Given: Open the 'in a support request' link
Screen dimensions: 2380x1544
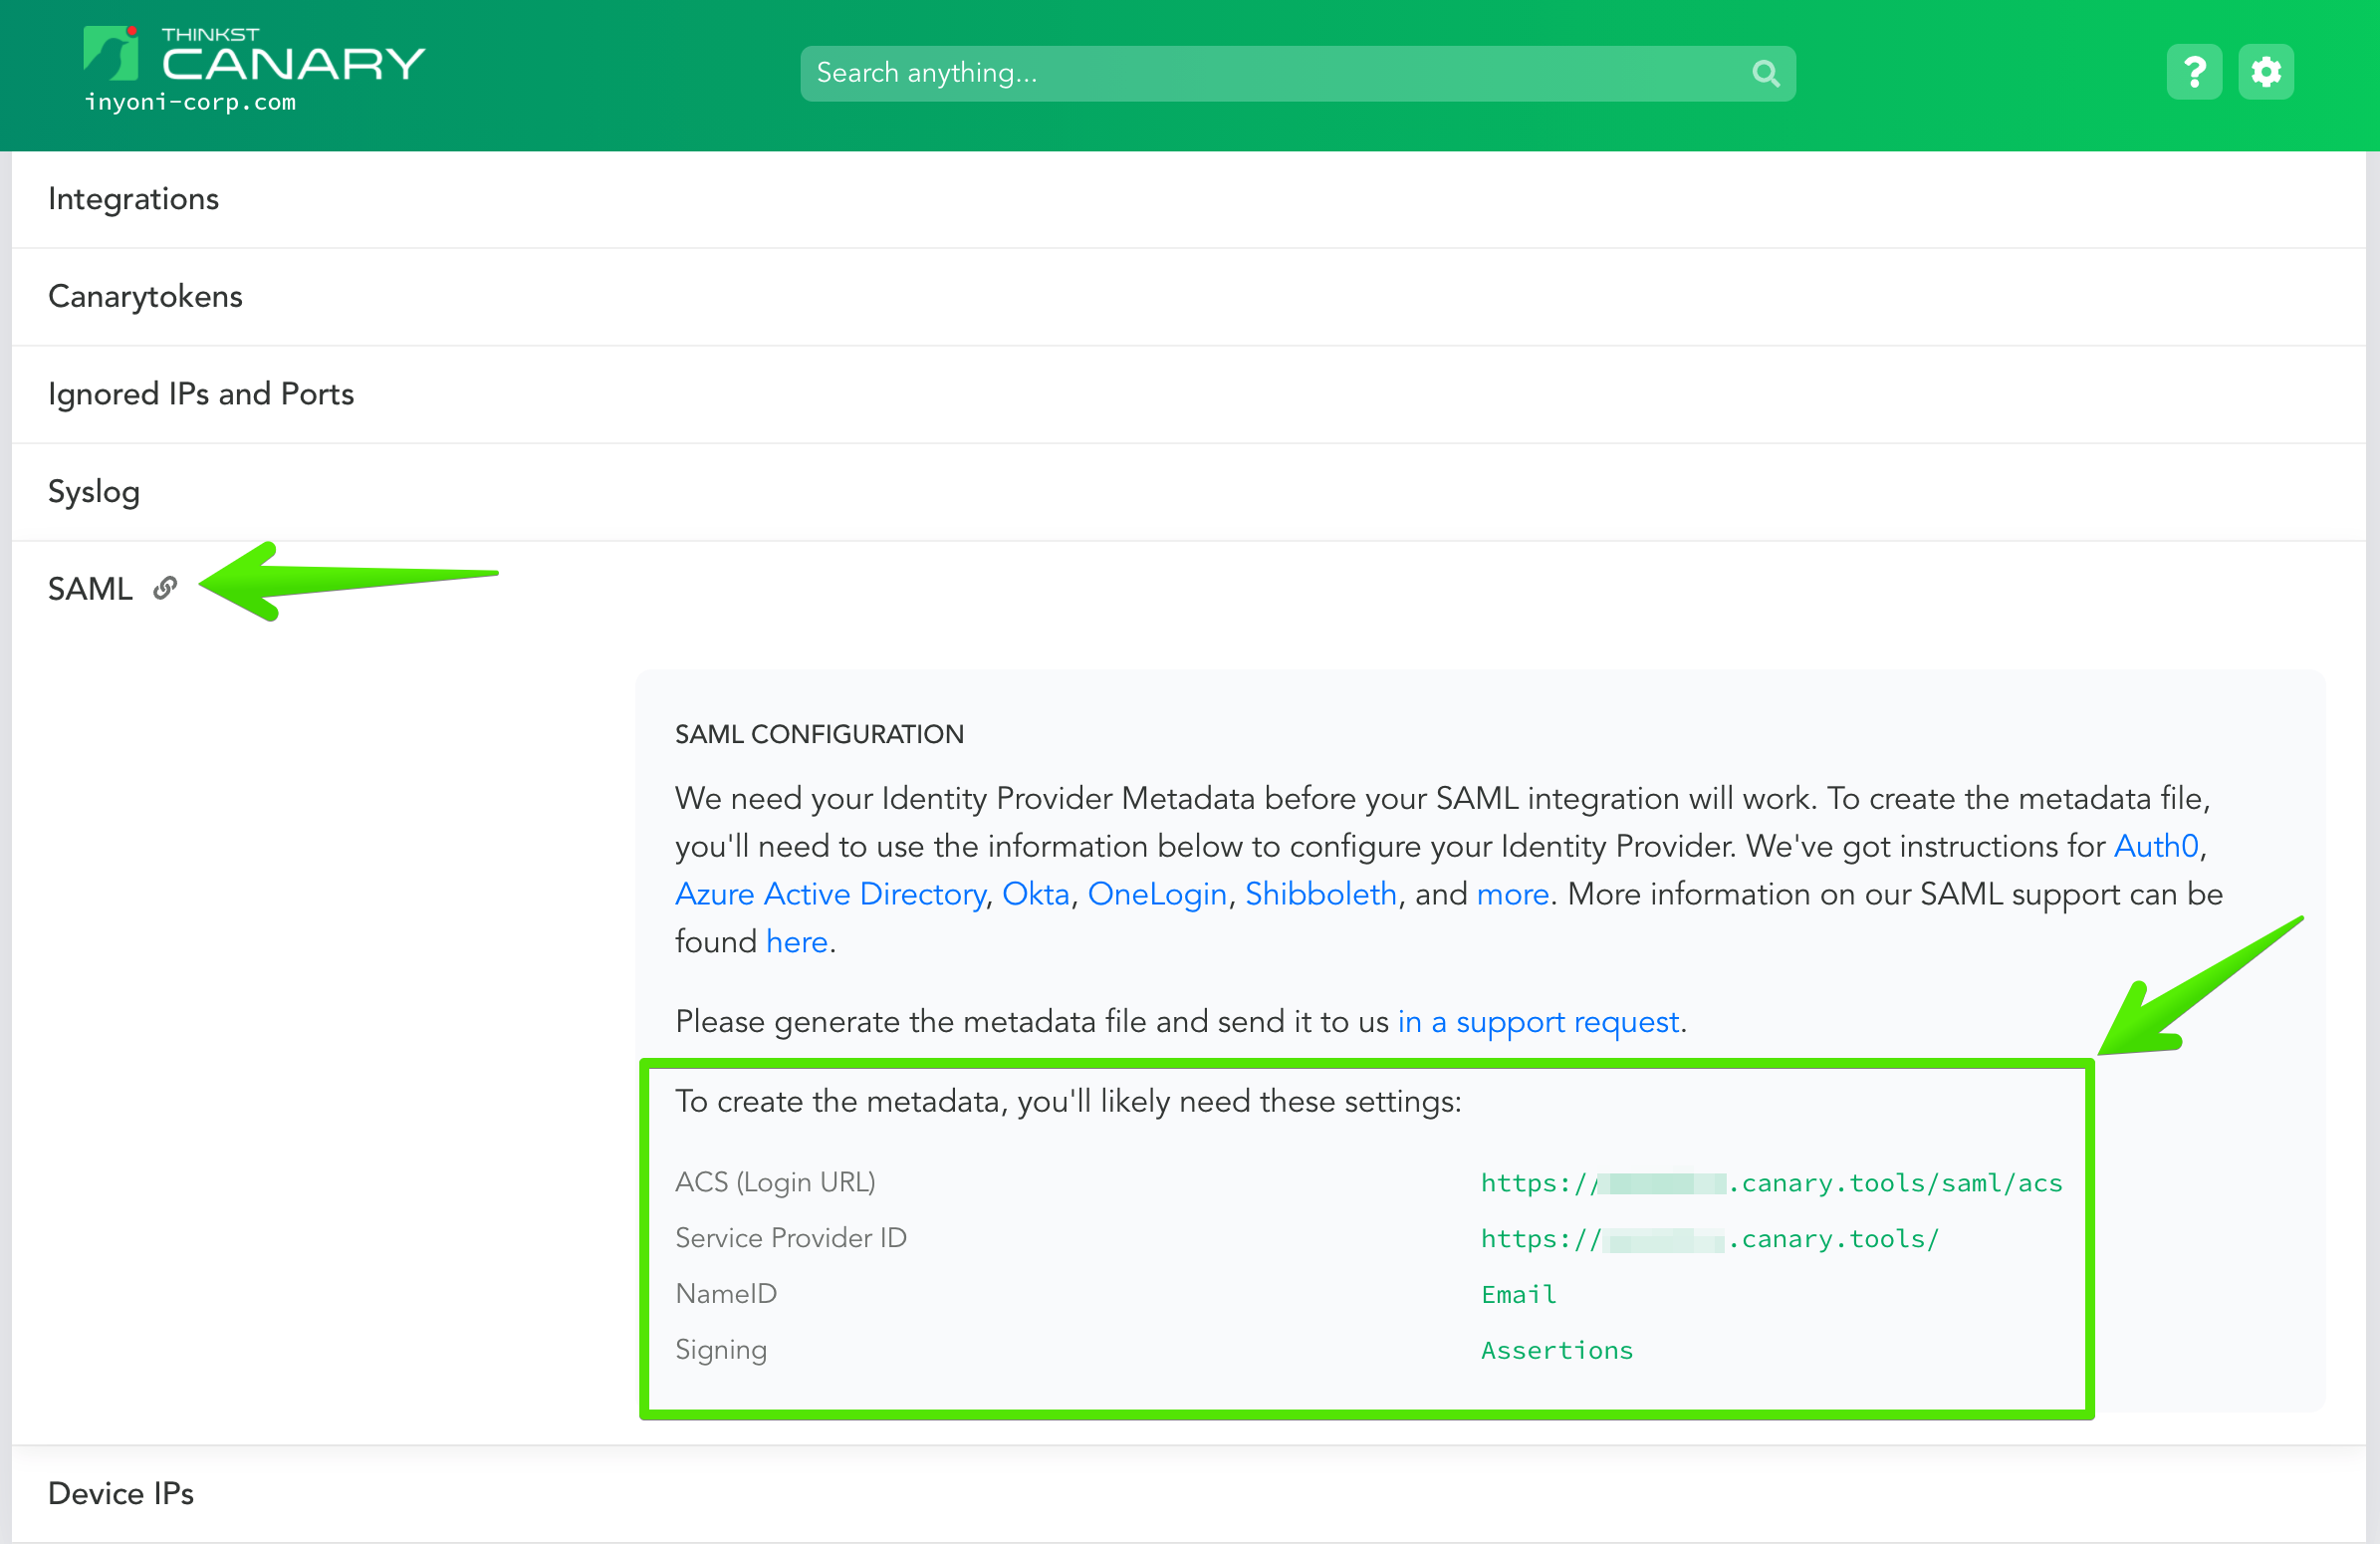Looking at the screenshot, I should 1538,1022.
